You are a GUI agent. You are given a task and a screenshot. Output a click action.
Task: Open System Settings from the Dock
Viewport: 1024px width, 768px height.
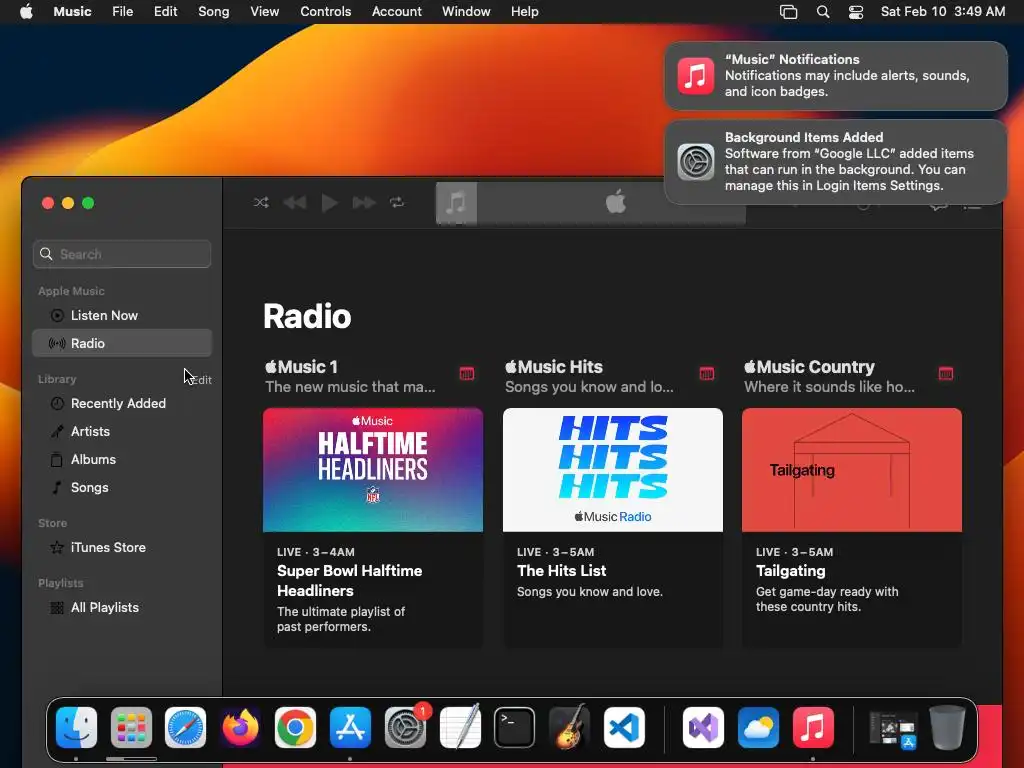[405, 728]
